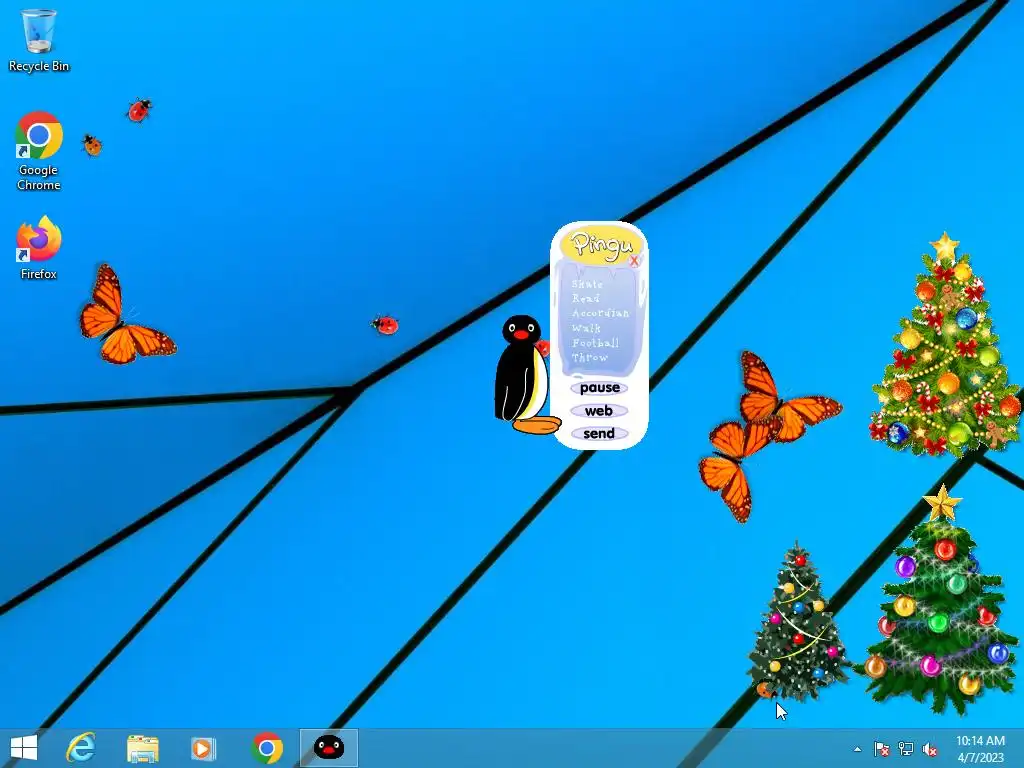Viewport: 1024px width, 768px height.
Task: Click the pause button
Action: 600,388
